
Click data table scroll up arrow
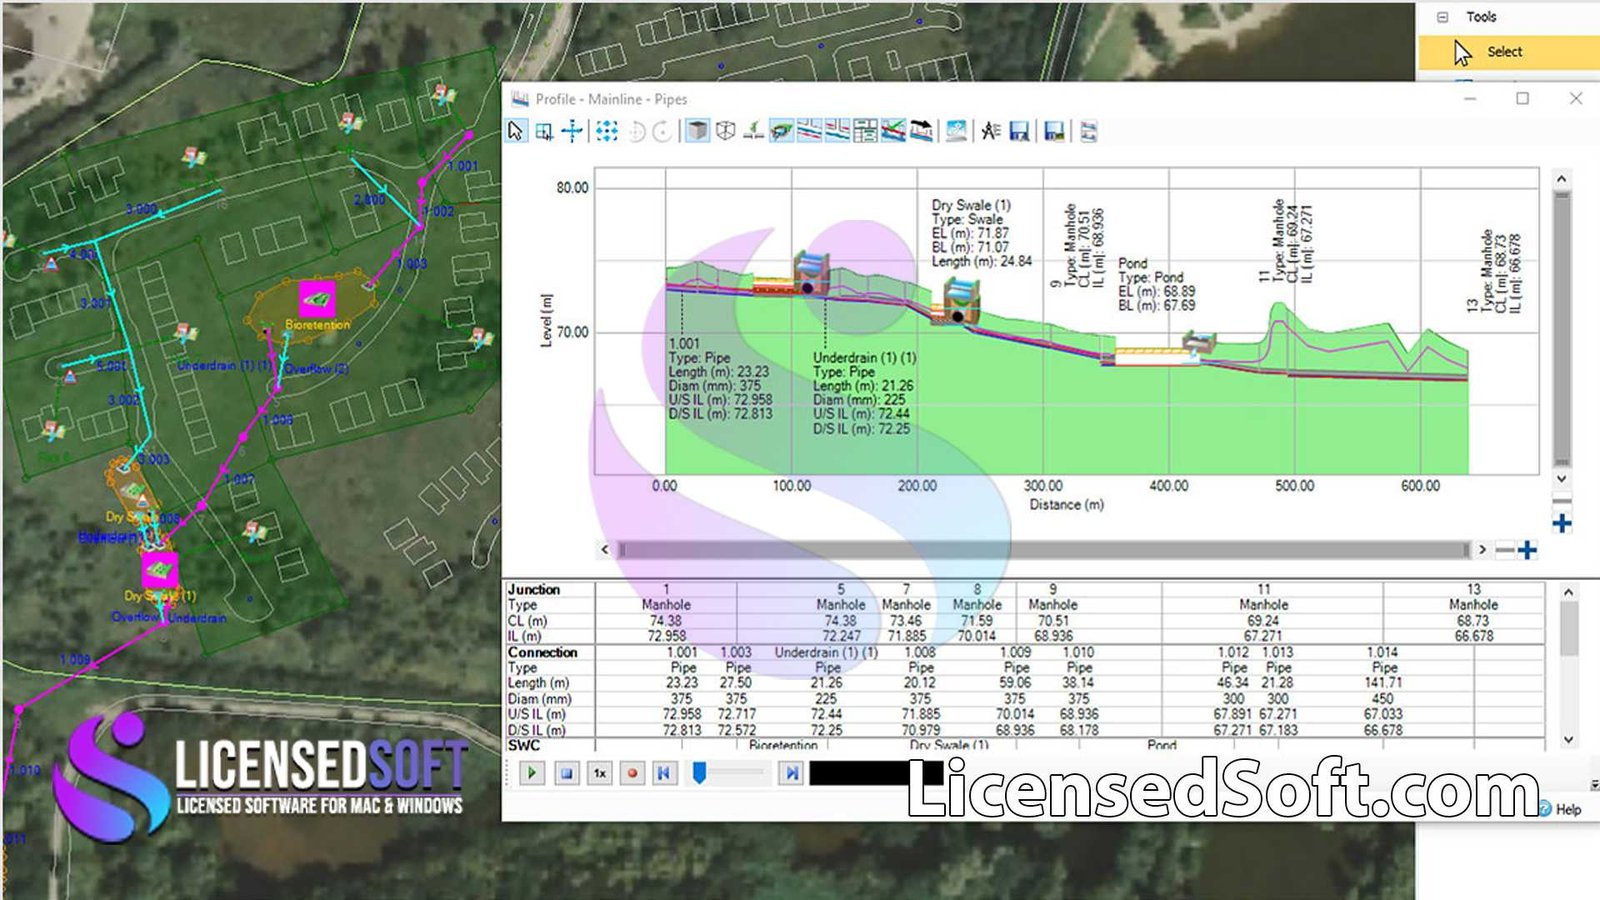(x=1569, y=592)
